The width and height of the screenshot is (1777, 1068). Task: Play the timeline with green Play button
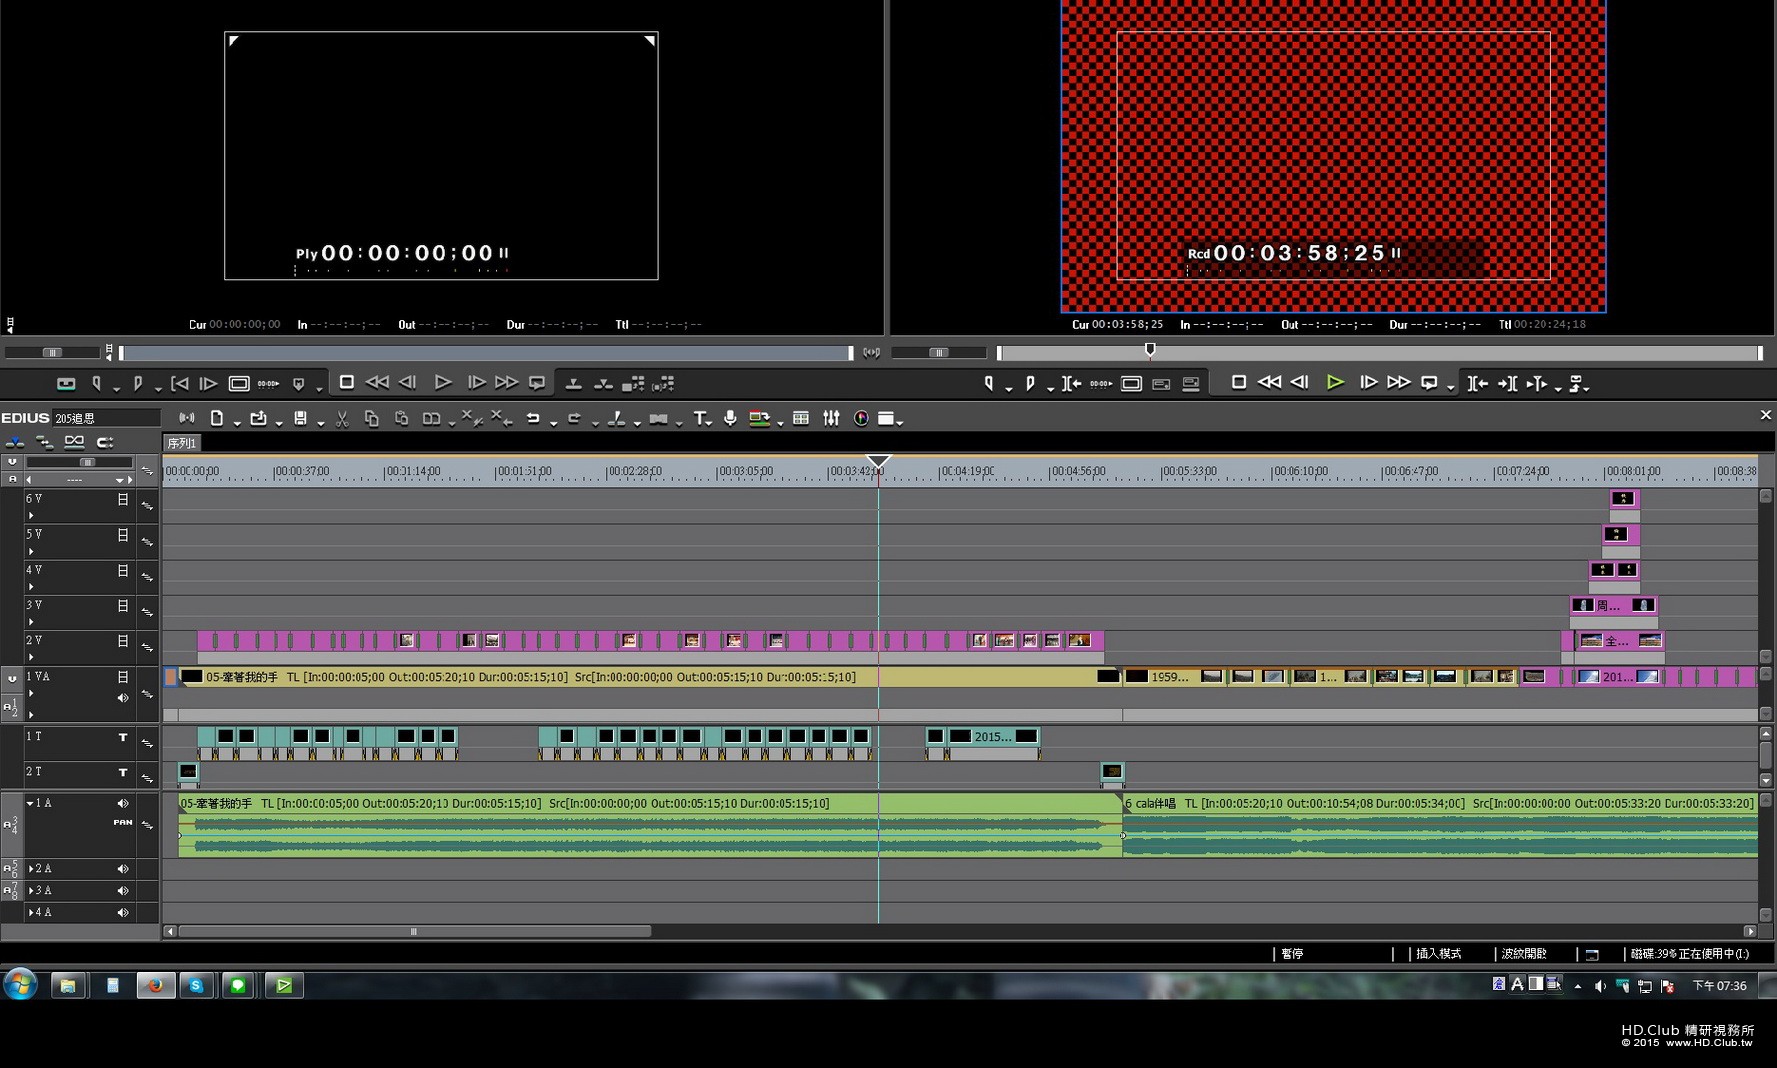pyautogui.click(x=1335, y=382)
